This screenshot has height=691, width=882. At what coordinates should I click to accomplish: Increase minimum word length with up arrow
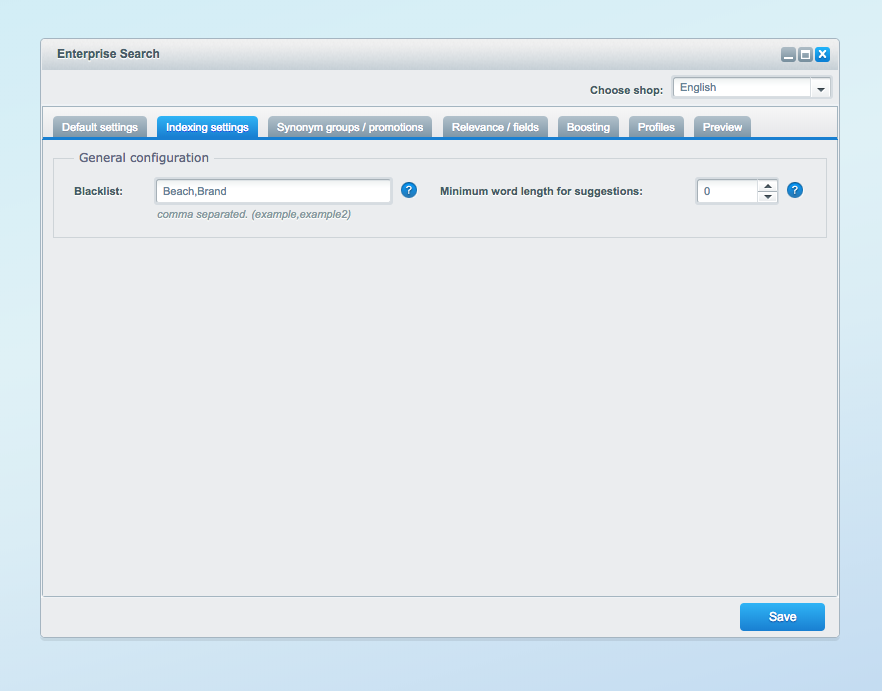[x=767, y=185]
